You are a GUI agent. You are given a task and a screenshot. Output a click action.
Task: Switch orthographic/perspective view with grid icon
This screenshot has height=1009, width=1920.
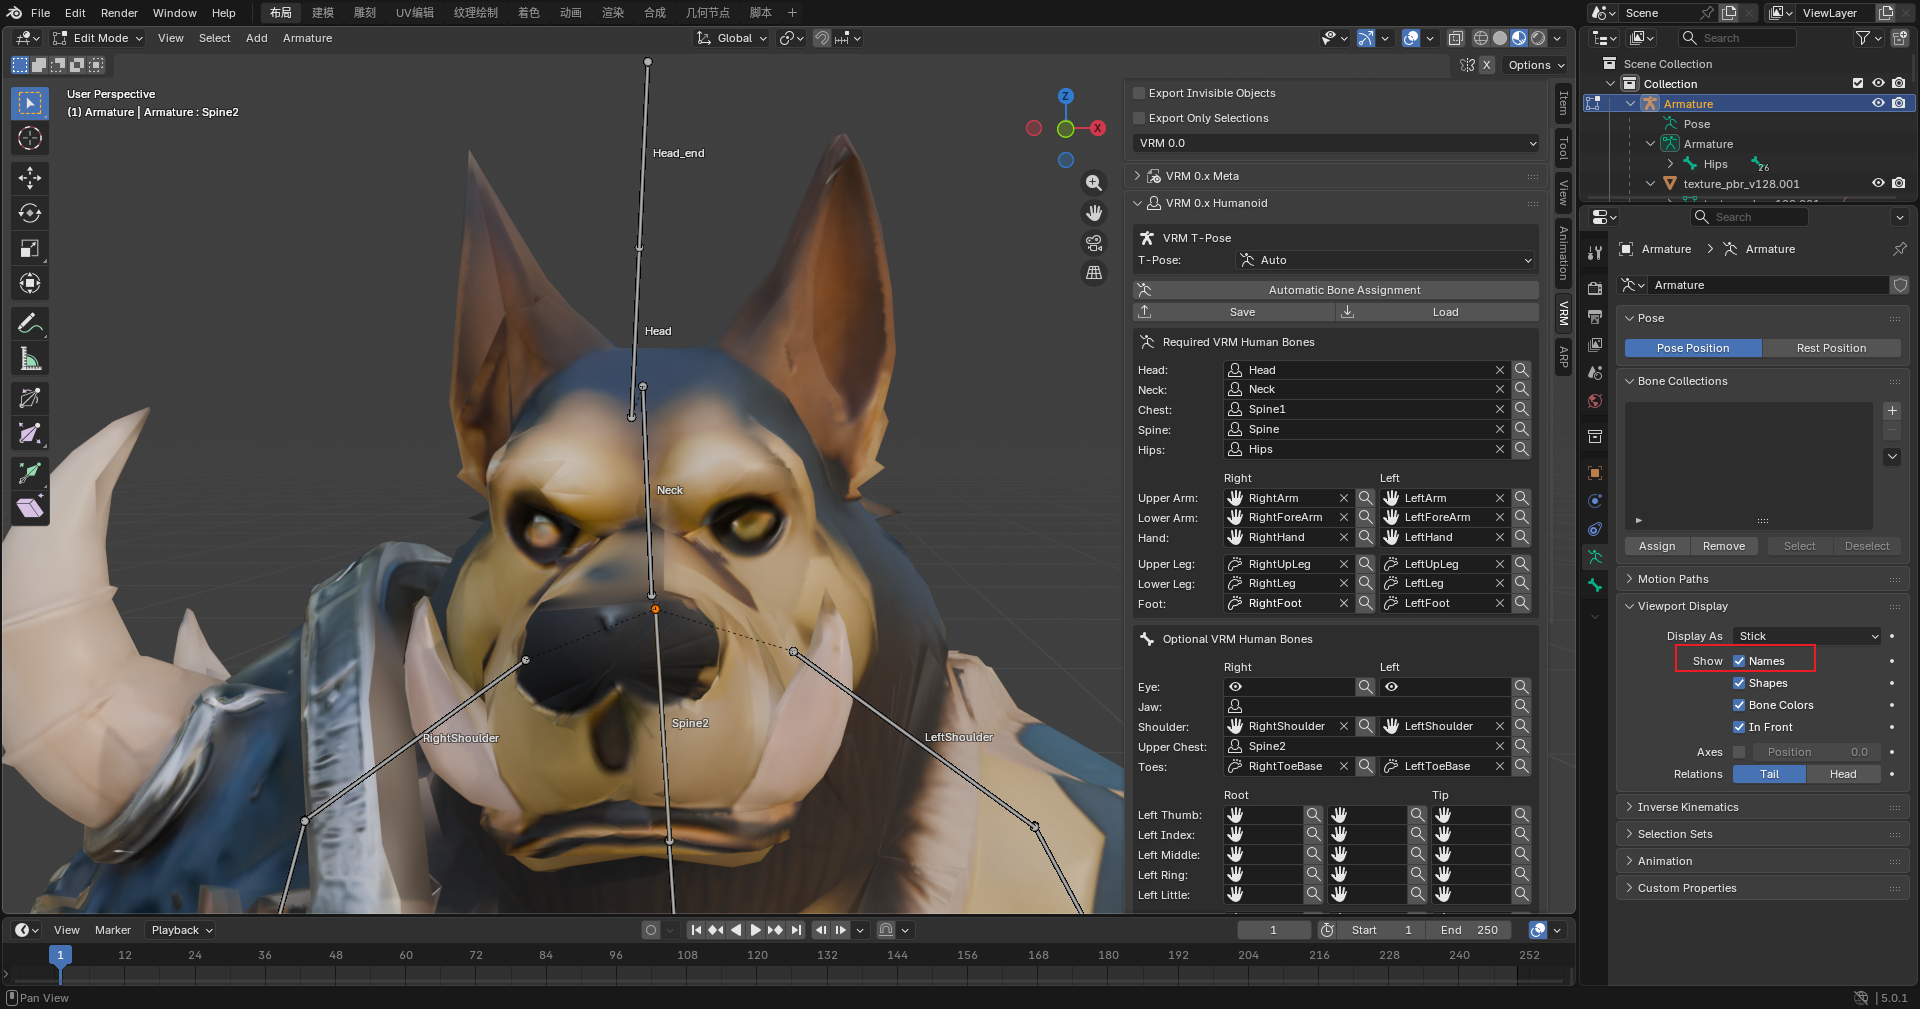point(1094,273)
